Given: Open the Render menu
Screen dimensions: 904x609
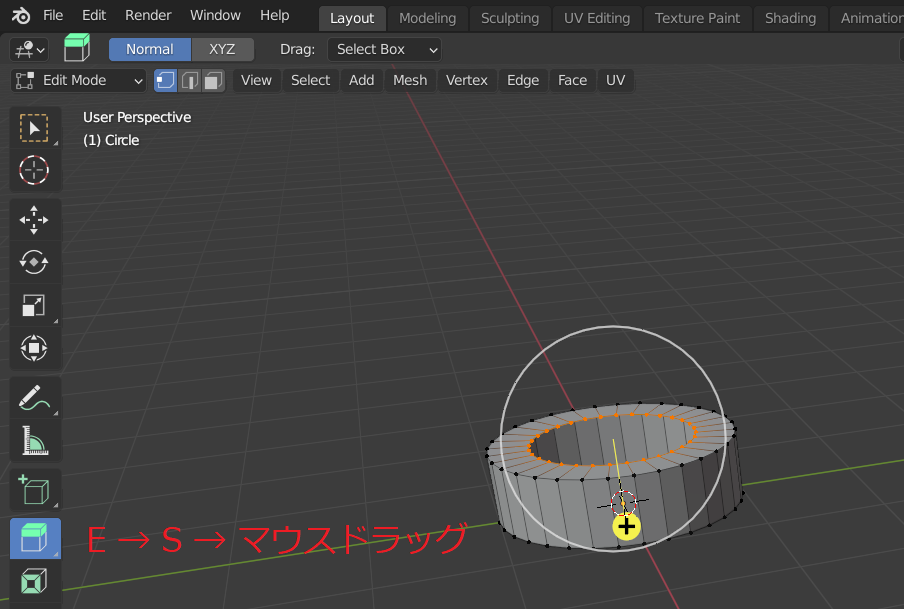Looking at the screenshot, I should 148,16.
